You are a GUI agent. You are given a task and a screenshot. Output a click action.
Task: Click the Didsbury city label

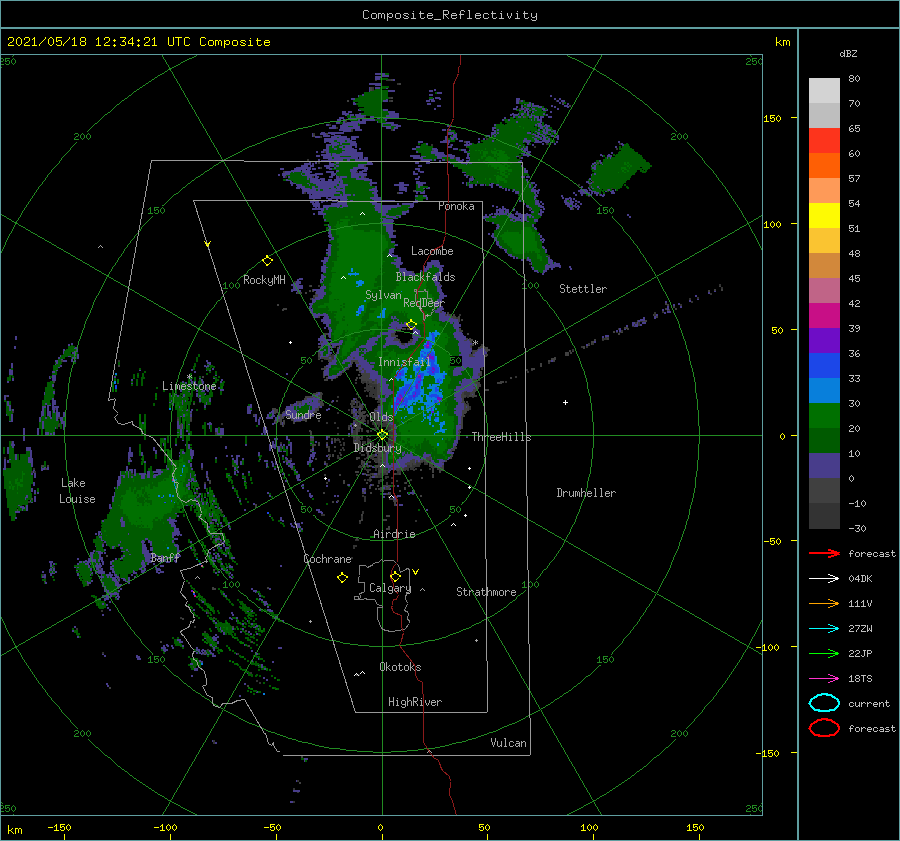[x=377, y=448]
